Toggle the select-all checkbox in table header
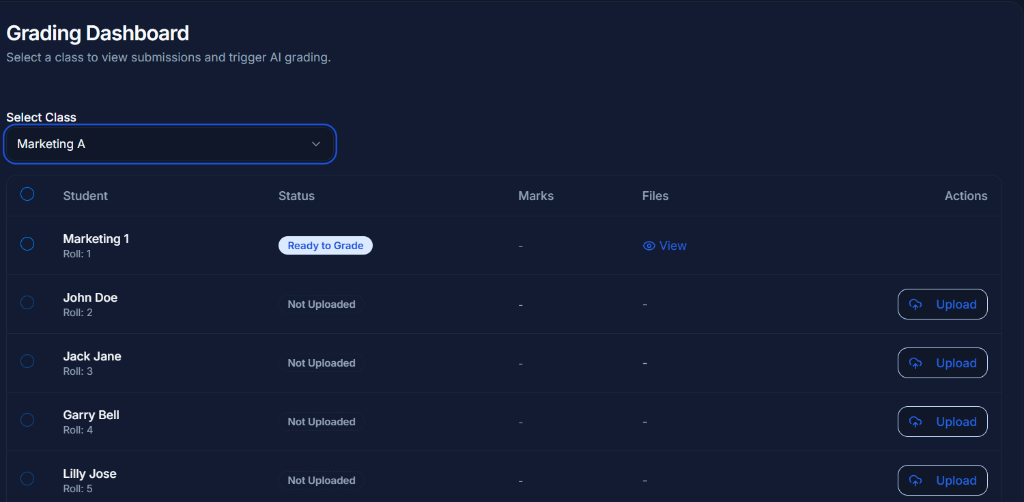Screen dimensions: 1024x502 pyautogui.click(x=27, y=195)
